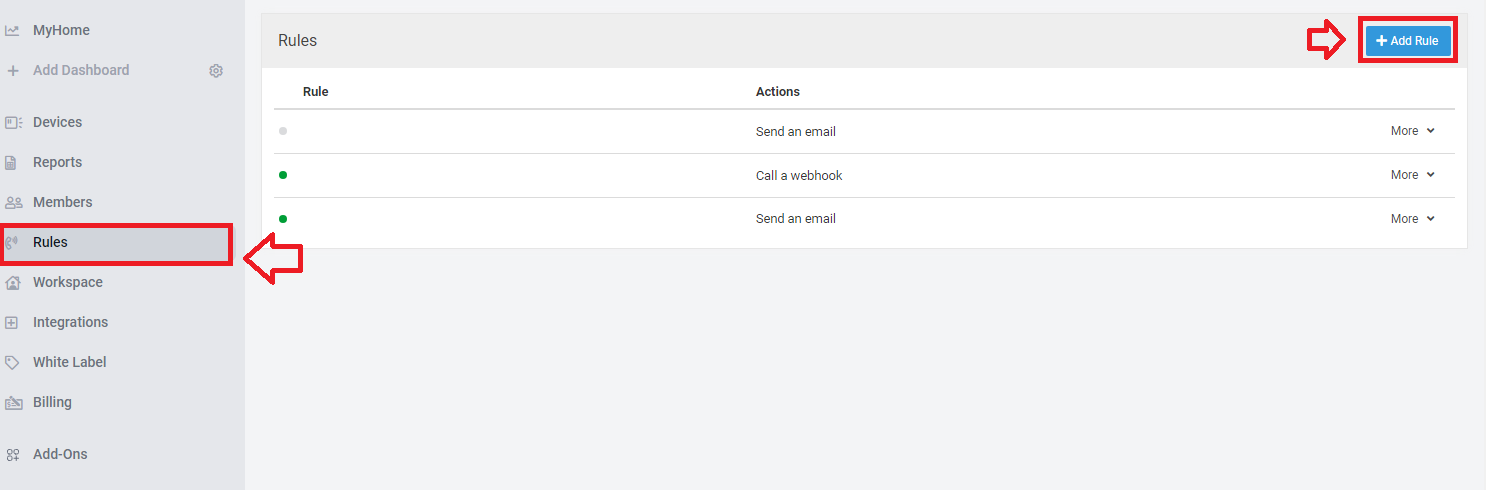Screen dimensions: 1486x490
Task: Toggle green status dot of last email rule
Action: tap(283, 219)
